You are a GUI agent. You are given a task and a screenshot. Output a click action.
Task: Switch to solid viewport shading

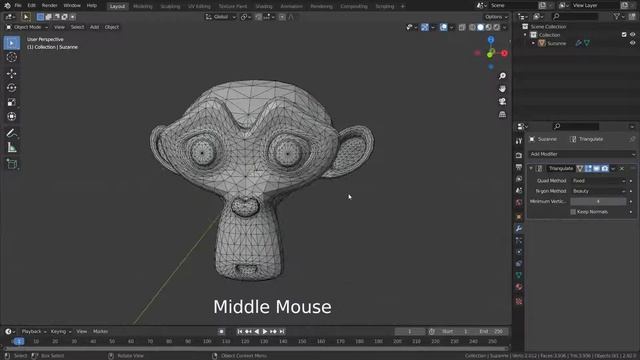pos(480,27)
